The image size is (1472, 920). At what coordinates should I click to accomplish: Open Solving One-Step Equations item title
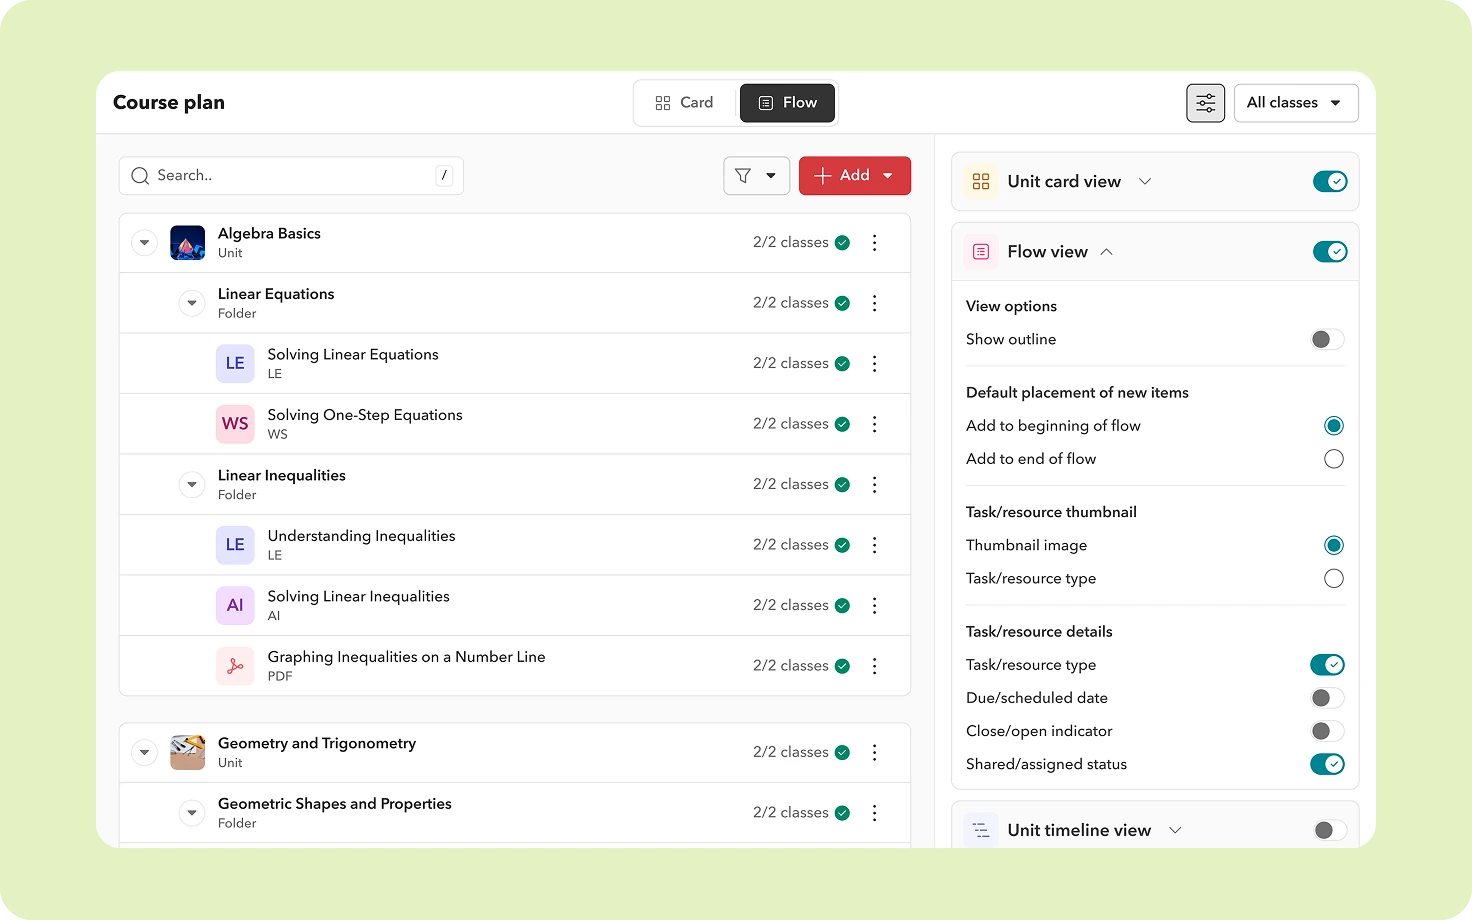coord(365,415)
